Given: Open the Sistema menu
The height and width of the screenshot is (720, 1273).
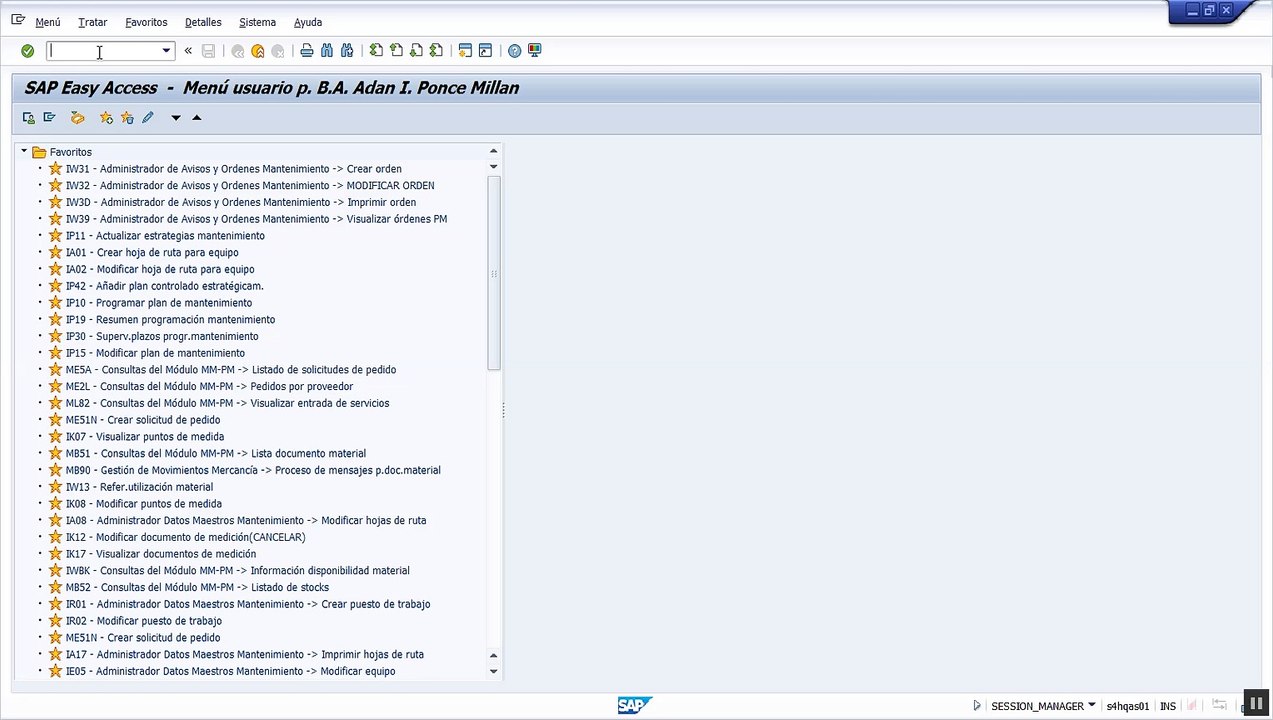Looking at the screenshot, I should (258, 22).
